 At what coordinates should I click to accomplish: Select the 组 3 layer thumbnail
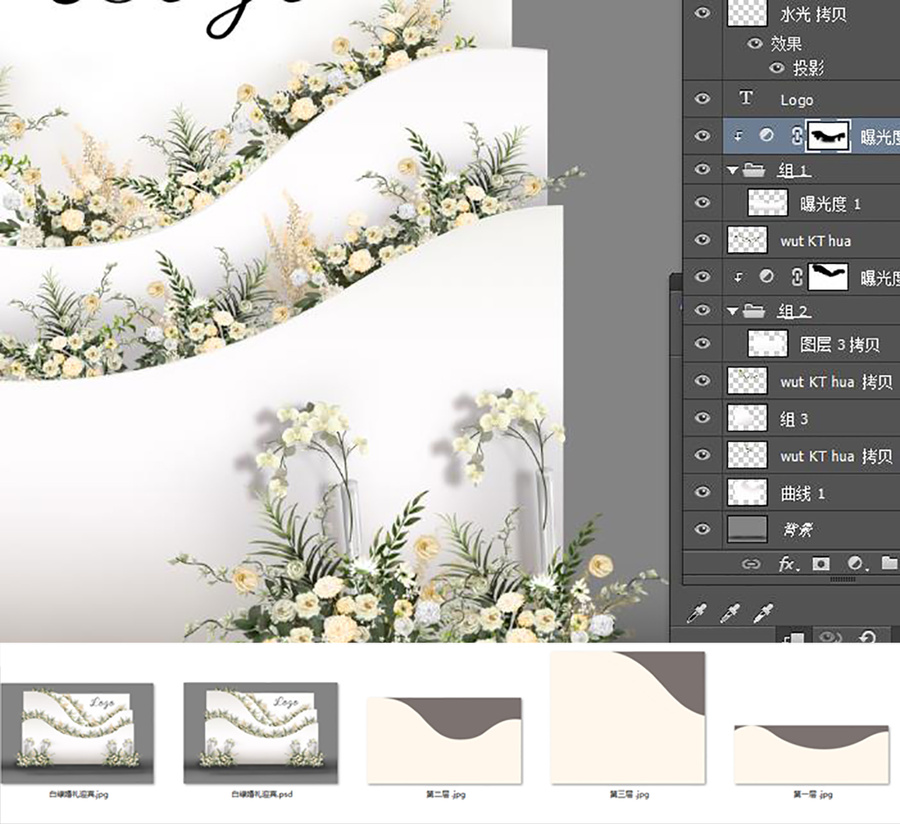pos(747,418)
